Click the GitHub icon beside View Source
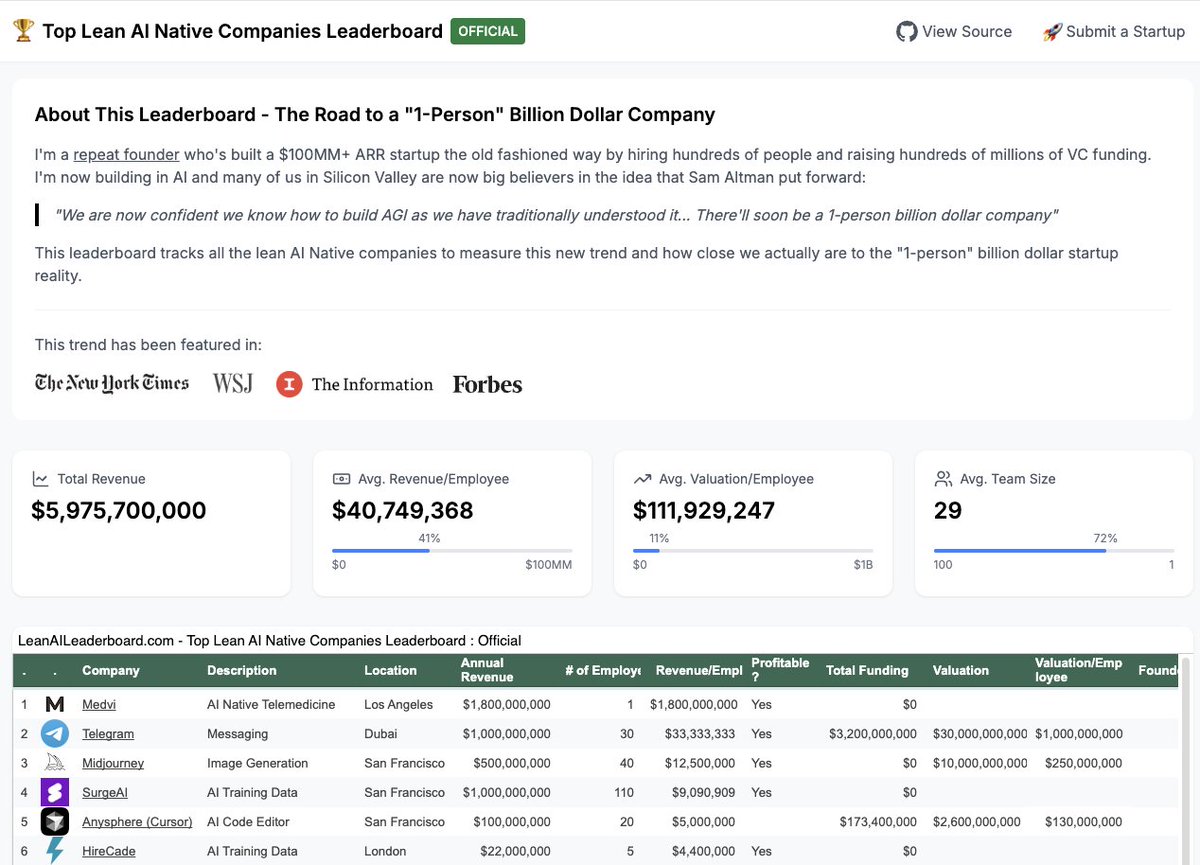The width and height of the screenshot is (1200, 865). pyautogui.click(x=906, y=32)
